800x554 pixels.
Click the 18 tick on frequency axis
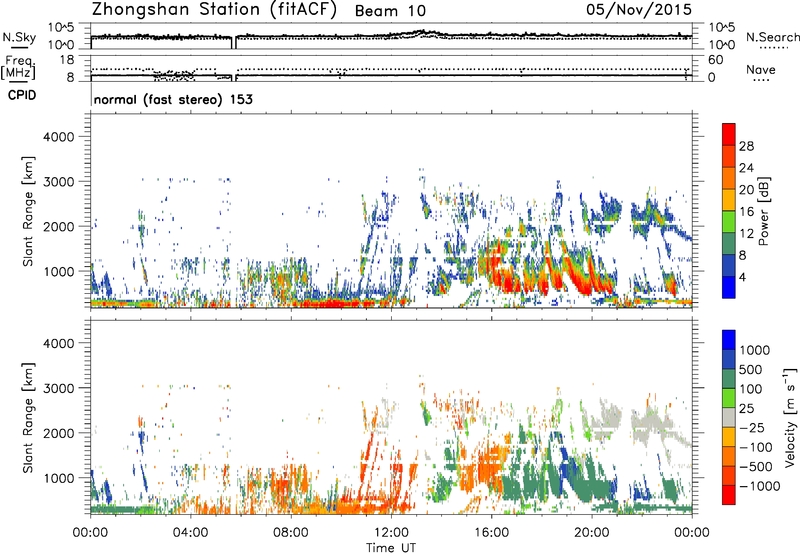[67, 60]
